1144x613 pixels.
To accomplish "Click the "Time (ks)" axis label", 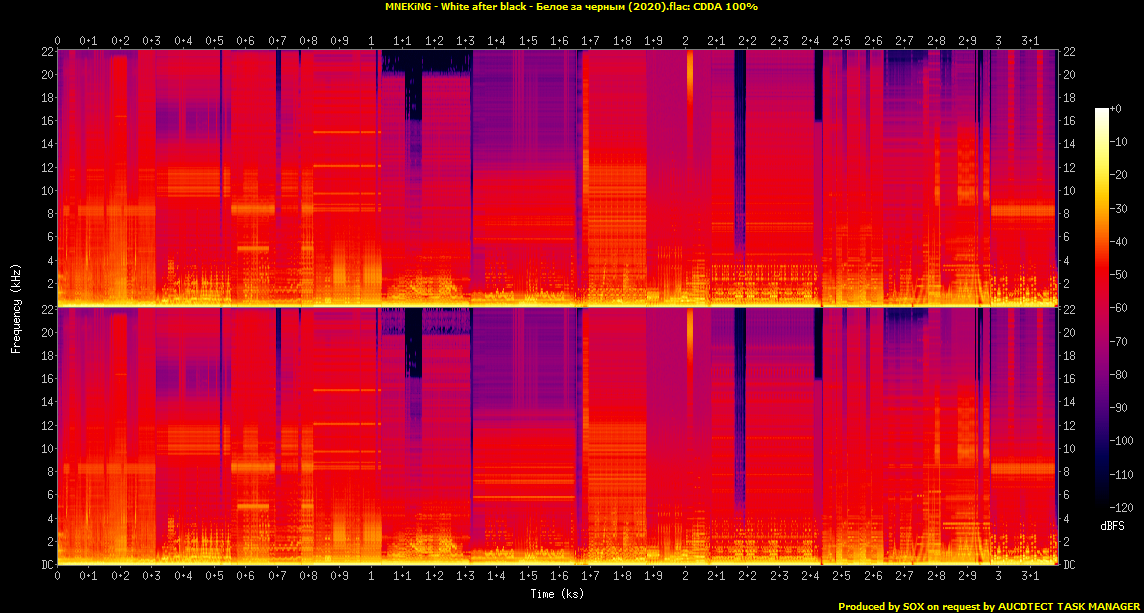I will (557, 594).
